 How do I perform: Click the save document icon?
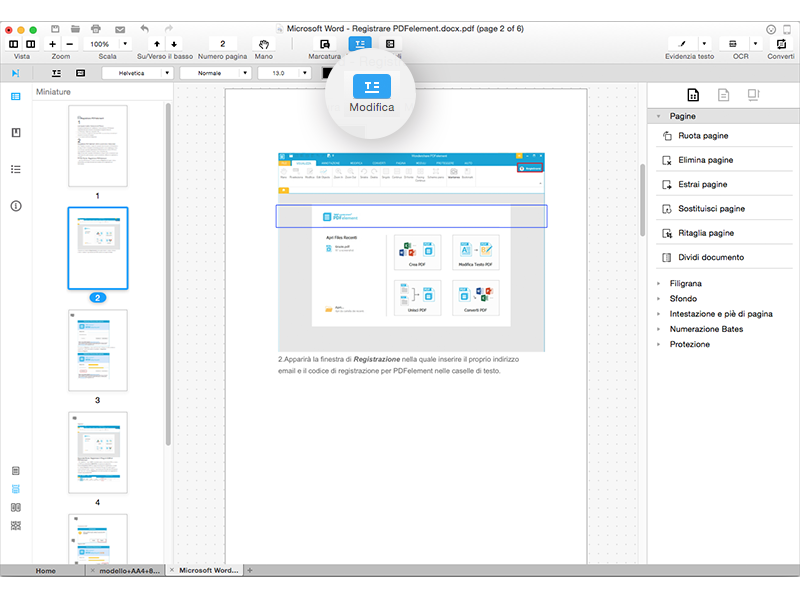55,29
